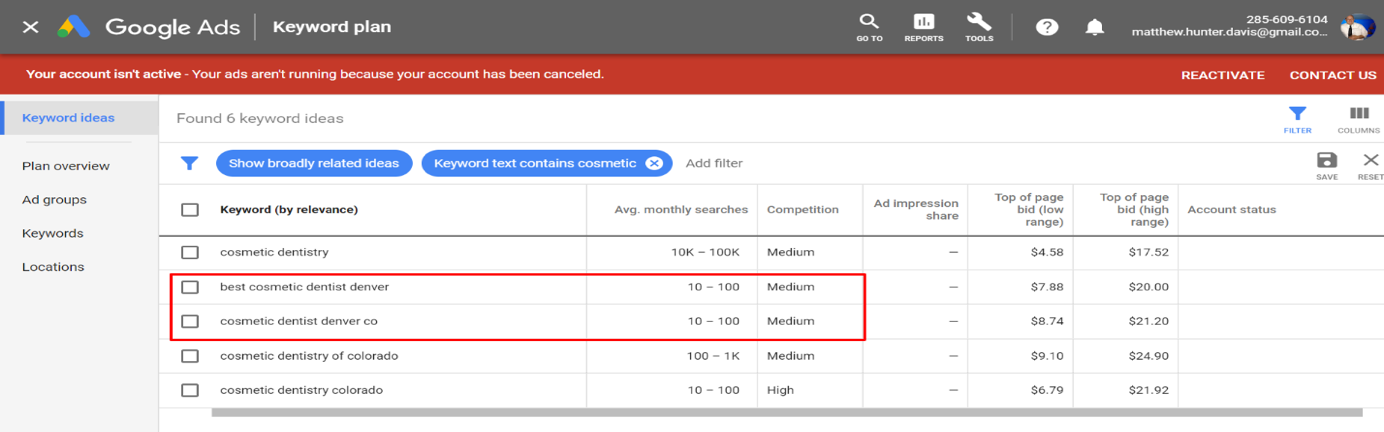
Task: Remove the 'Keyword text contains cosmetic' filter
Action: click(654, 163)
